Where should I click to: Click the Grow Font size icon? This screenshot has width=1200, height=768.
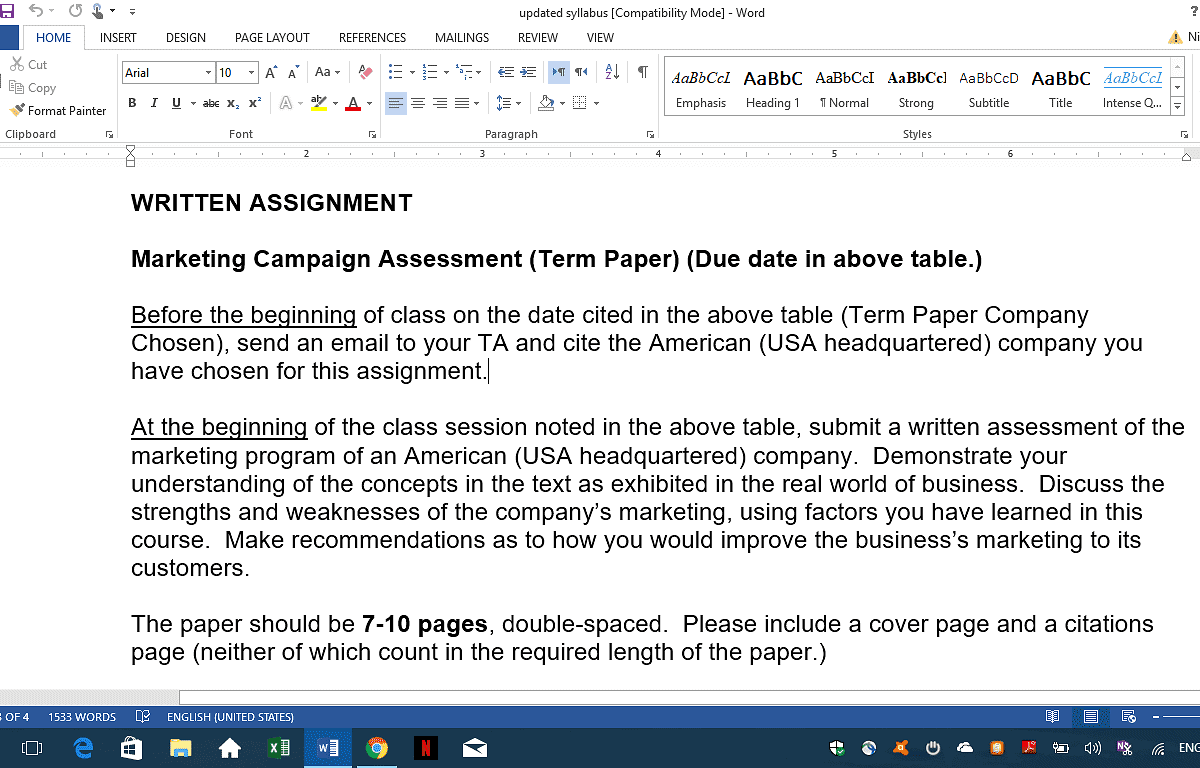click(271, 72)
